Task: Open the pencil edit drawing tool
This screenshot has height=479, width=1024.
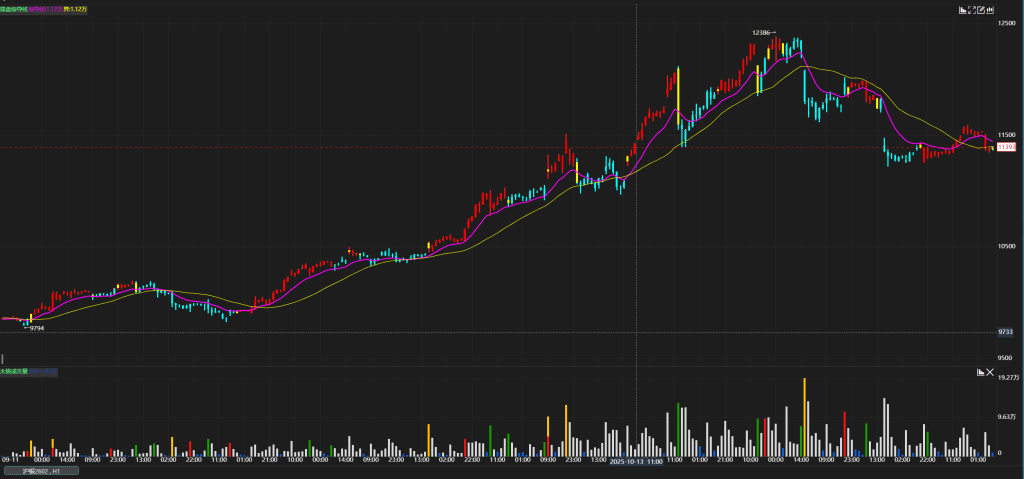Action: pos(982,10)
